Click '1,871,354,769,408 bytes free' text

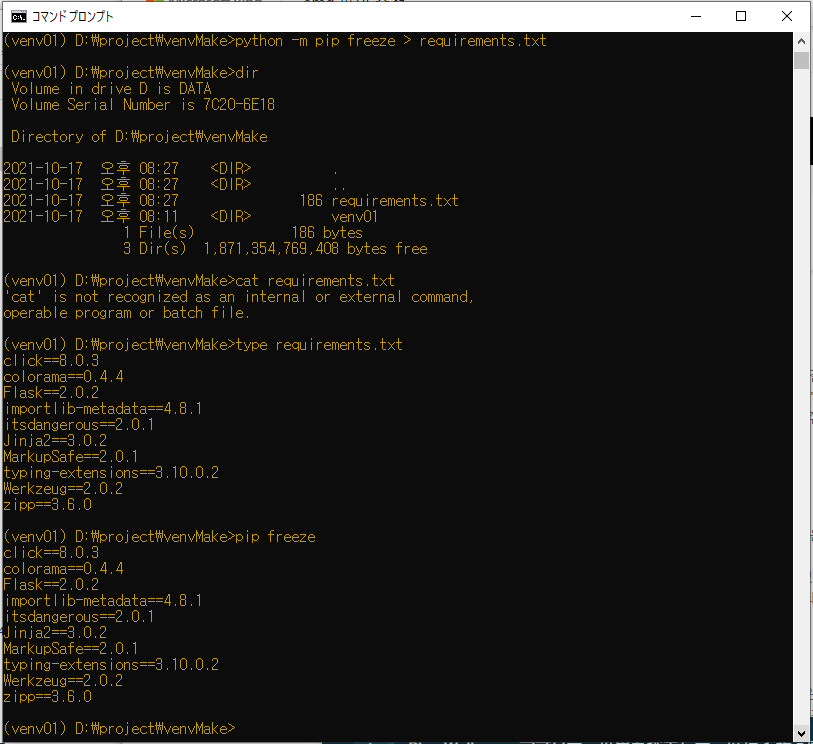tap(315, 249)
